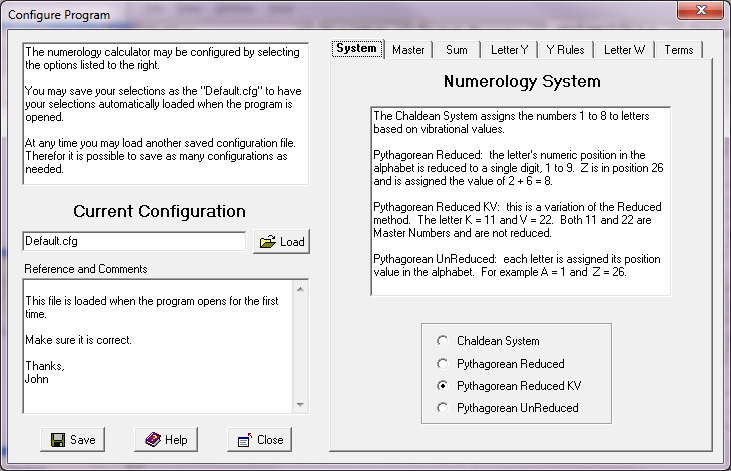Click the 'Current Configuration' heading
Viewport: 731px width, 471px height.
coord(159,211)
